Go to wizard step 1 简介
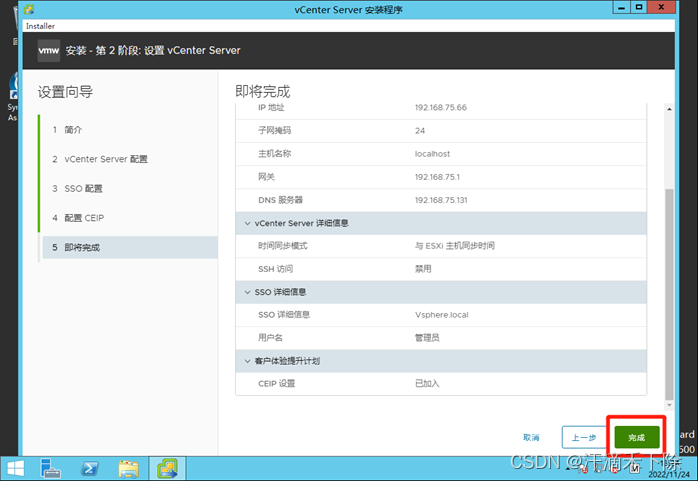Screen dimensions: 698x481 pyautogui.click(x=74, y=130)
